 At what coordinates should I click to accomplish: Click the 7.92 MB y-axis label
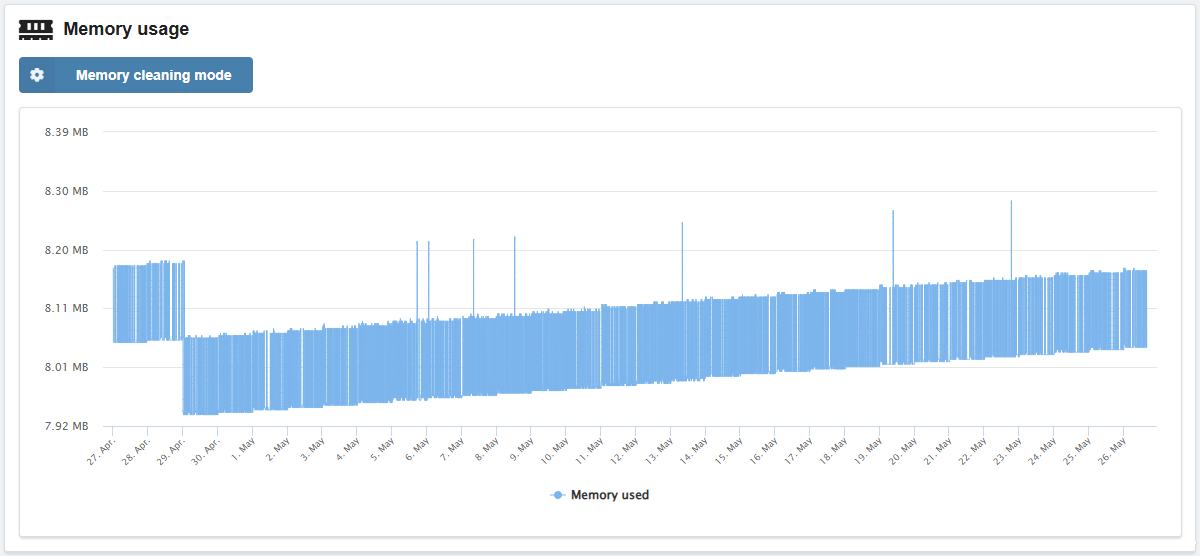click(x=66, y=426)
